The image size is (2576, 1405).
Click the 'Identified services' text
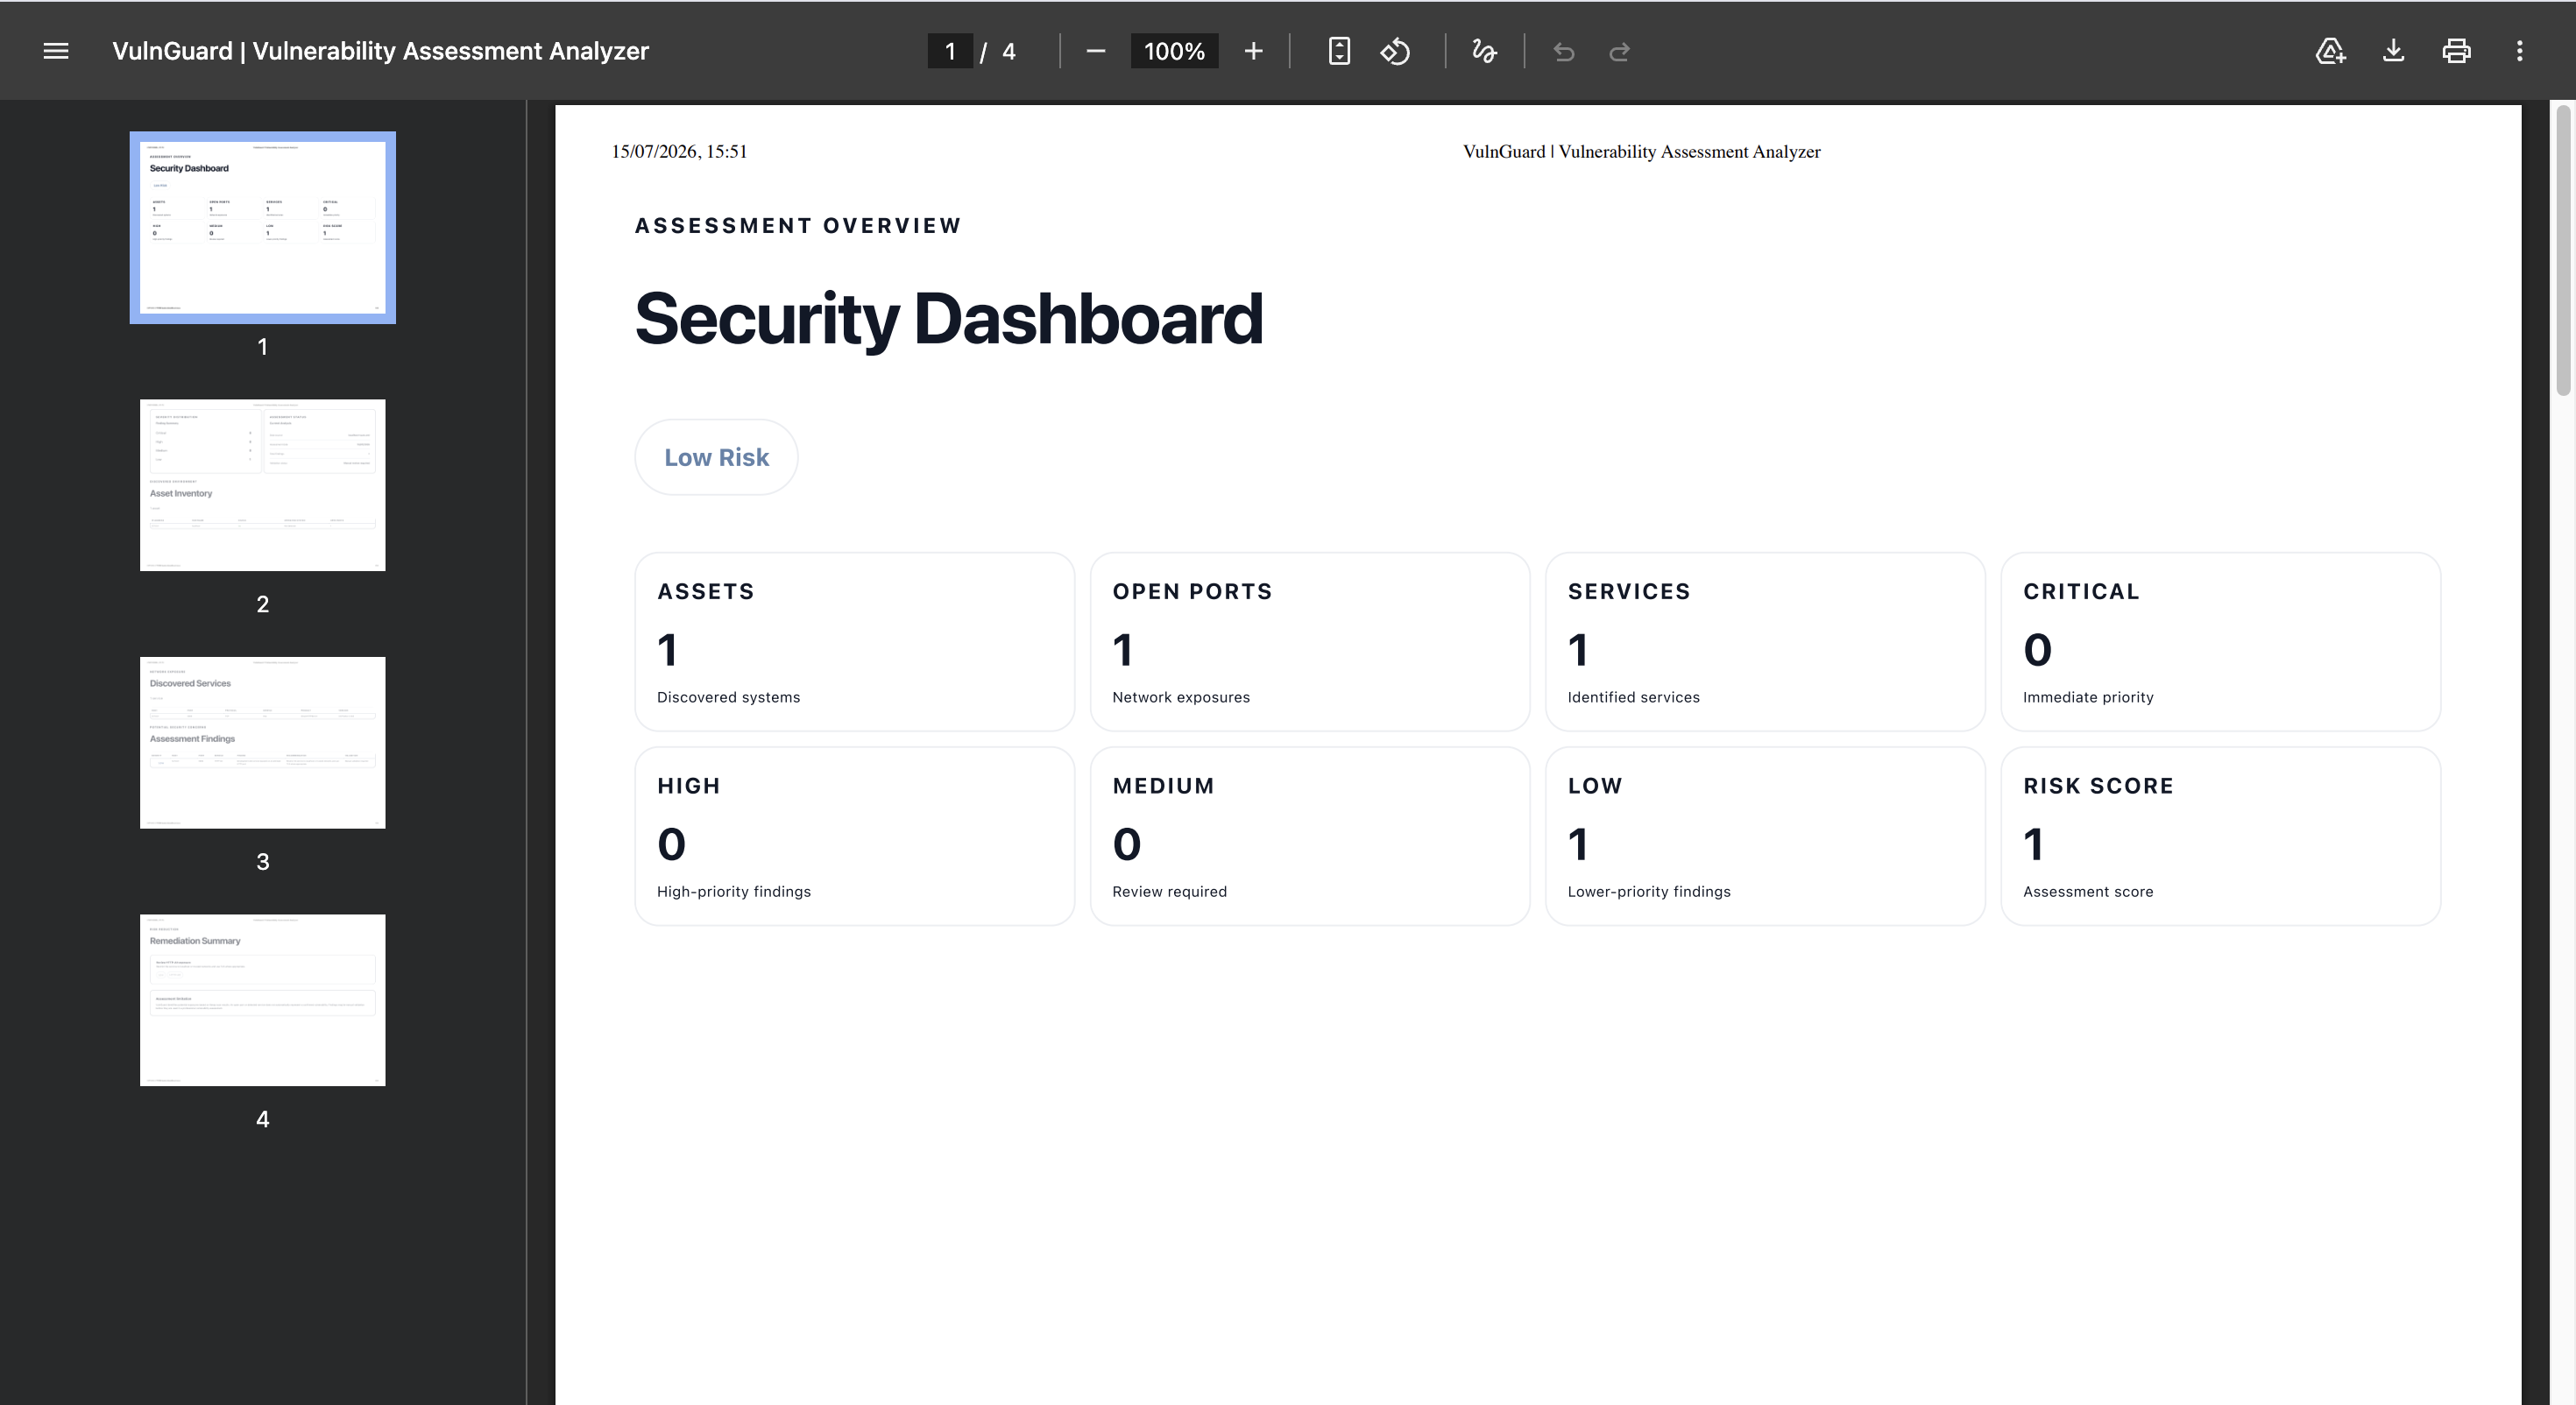(x=1633, y=697)
